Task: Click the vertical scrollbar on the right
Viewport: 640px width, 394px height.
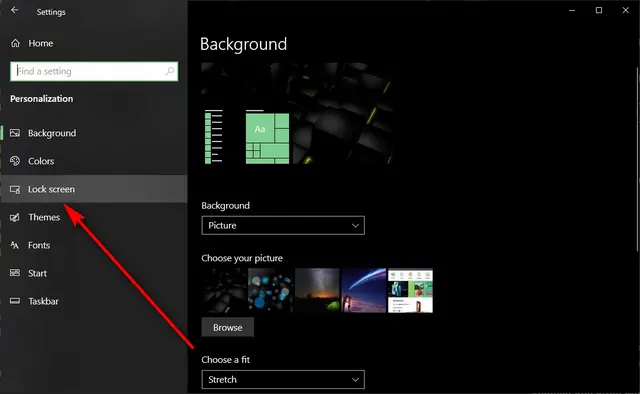Action: (638, 159)
